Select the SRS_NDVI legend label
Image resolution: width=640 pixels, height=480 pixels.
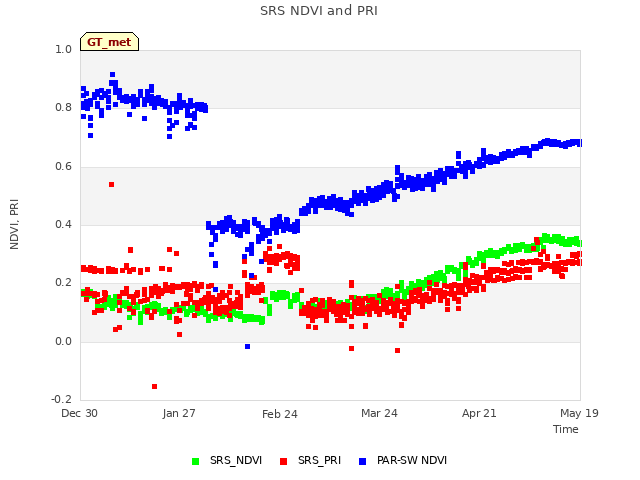236,460
